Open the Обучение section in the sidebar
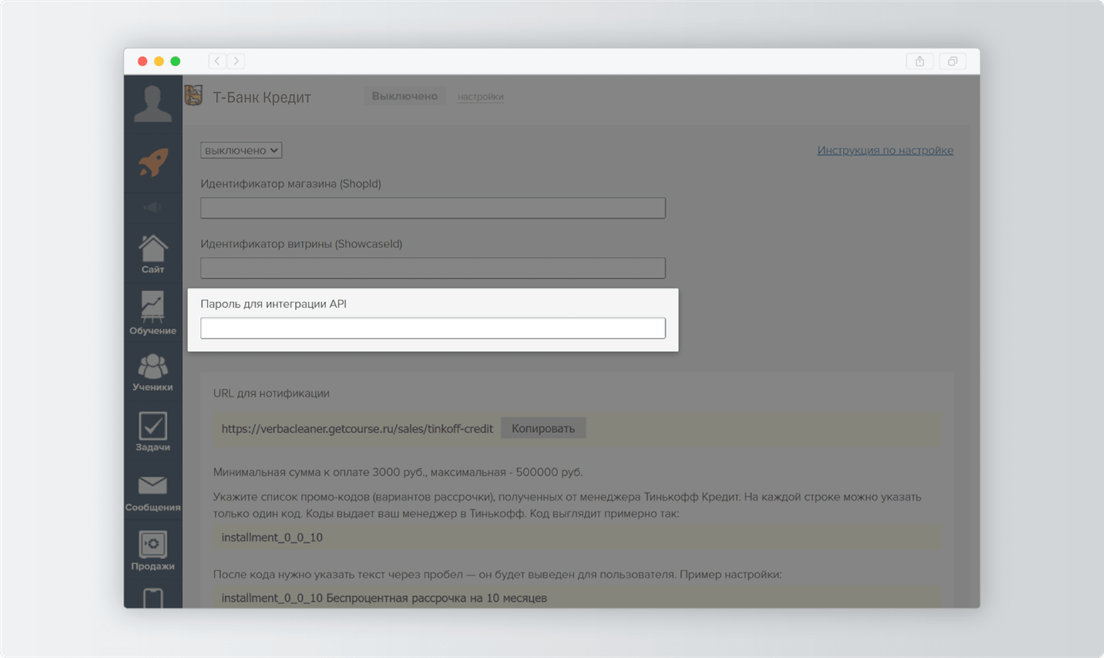 153,313
